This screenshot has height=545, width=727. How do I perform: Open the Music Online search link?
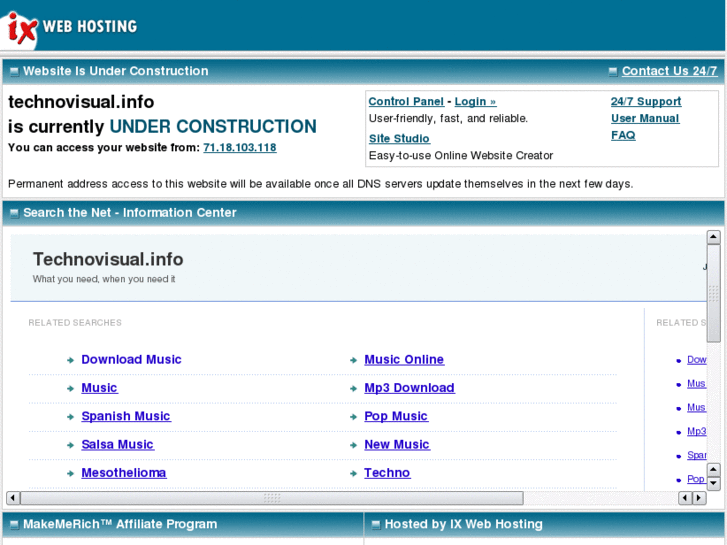[x=404, y=359]
